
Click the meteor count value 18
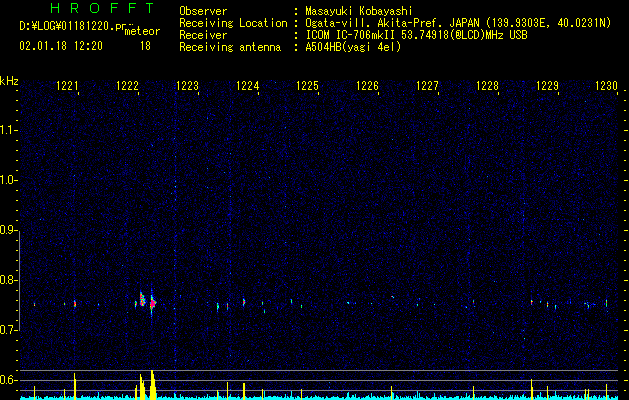[x=145, y=46]
